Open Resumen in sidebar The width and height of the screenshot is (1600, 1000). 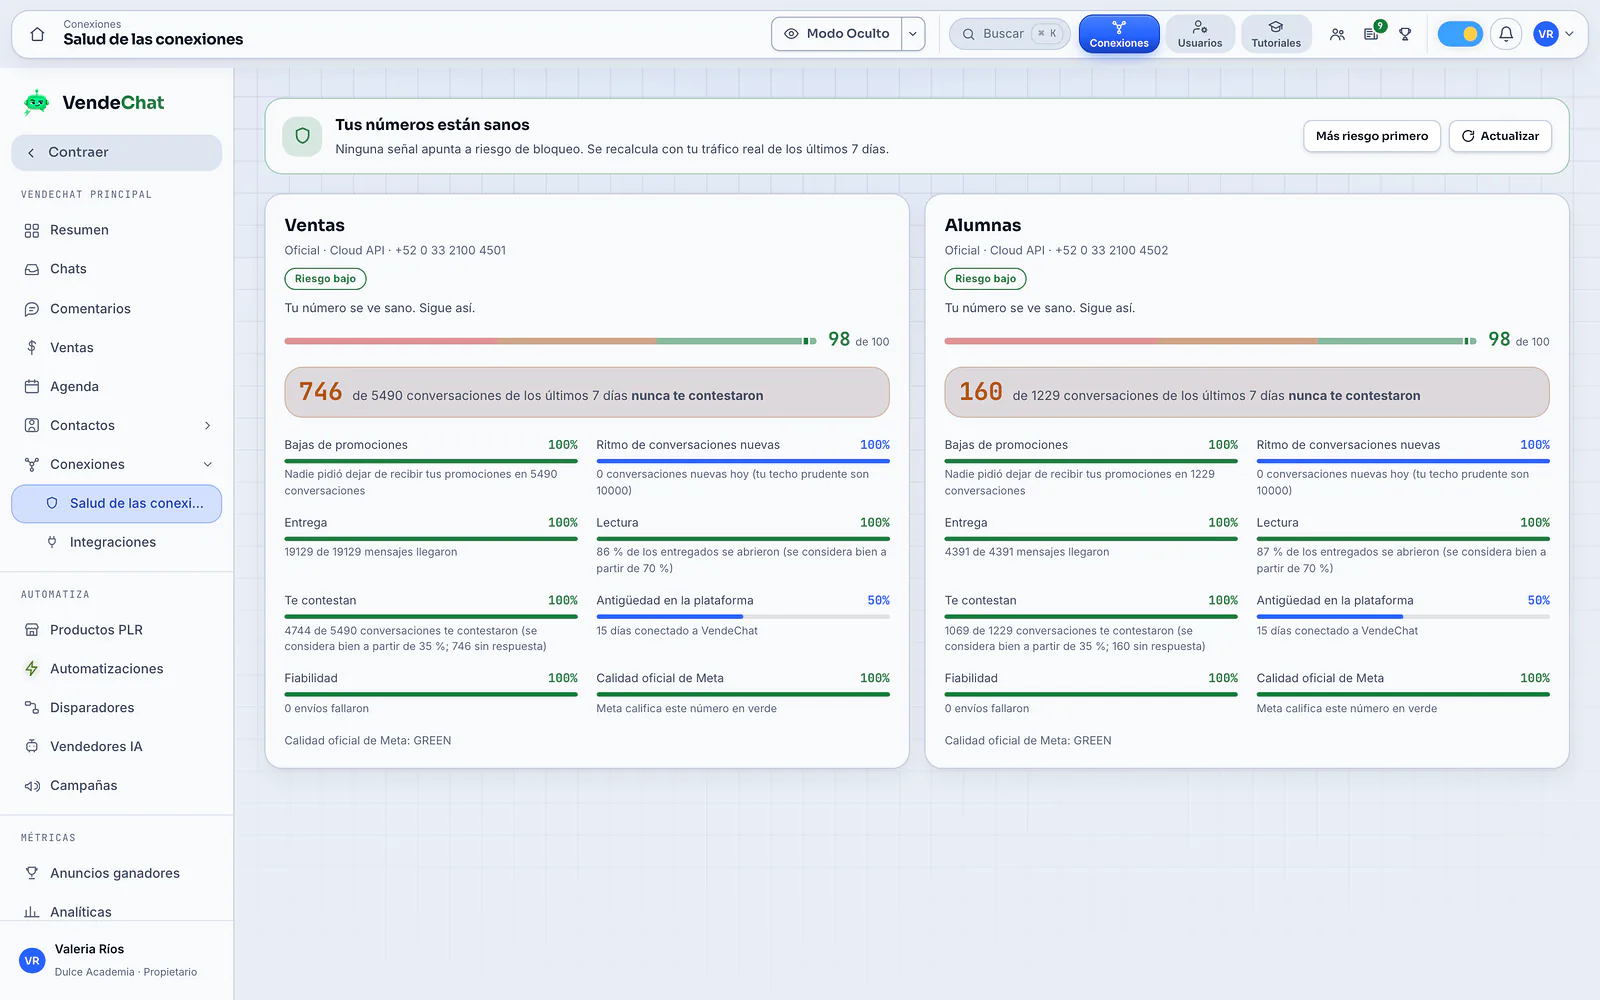117,230
